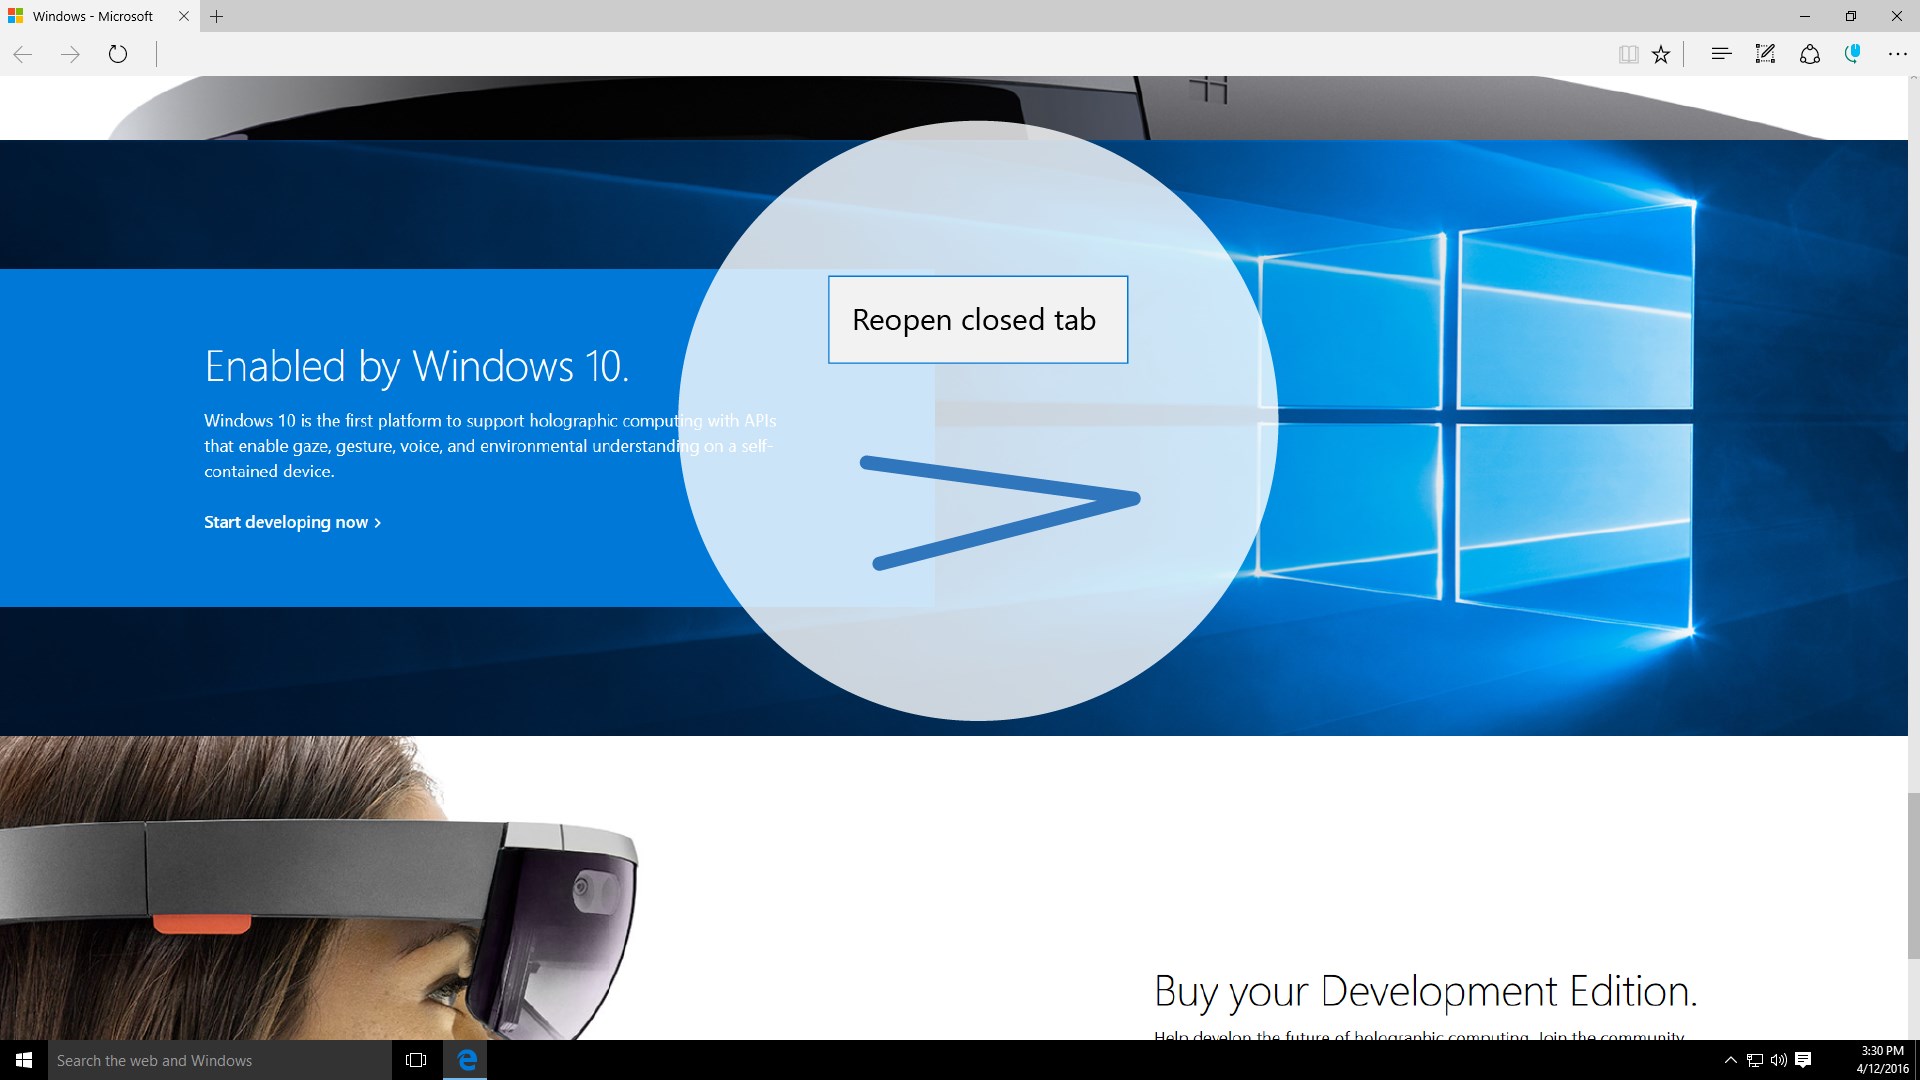Open the More actions ellipsis menu
This screenshot has height=1080, width=1920.
click(1897, 54)
